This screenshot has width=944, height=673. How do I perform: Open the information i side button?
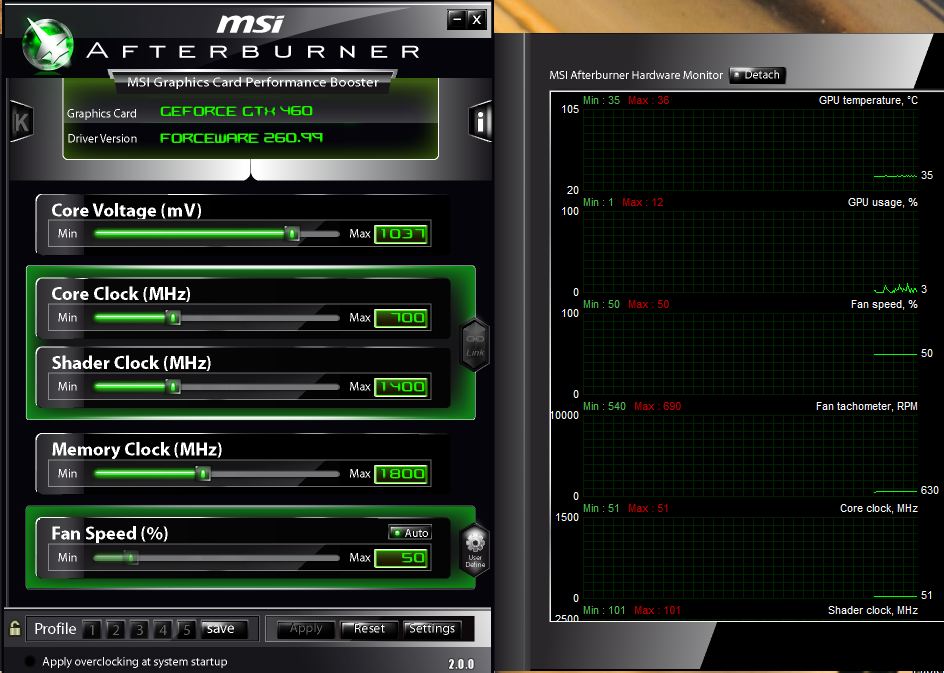pos(480,122)
